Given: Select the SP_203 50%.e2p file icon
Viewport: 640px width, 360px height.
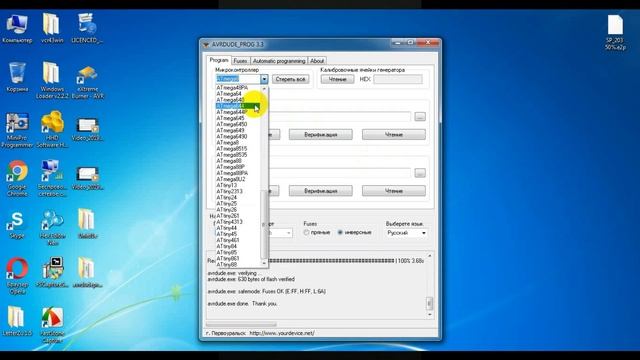Looking at the screenshot, I should point(615,33).
